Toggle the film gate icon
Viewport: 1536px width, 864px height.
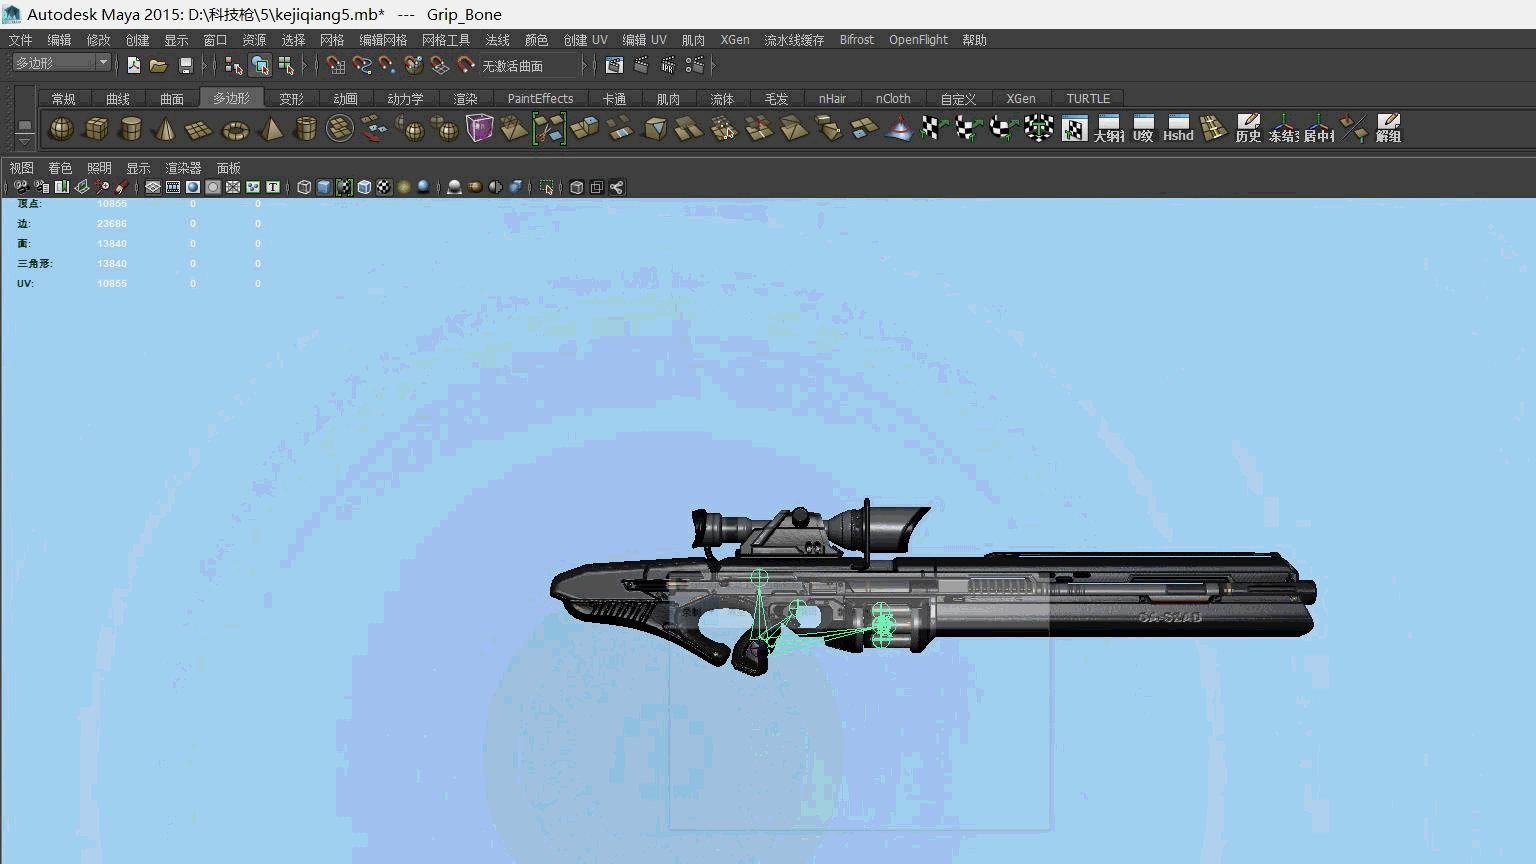[x=173, y=187]
